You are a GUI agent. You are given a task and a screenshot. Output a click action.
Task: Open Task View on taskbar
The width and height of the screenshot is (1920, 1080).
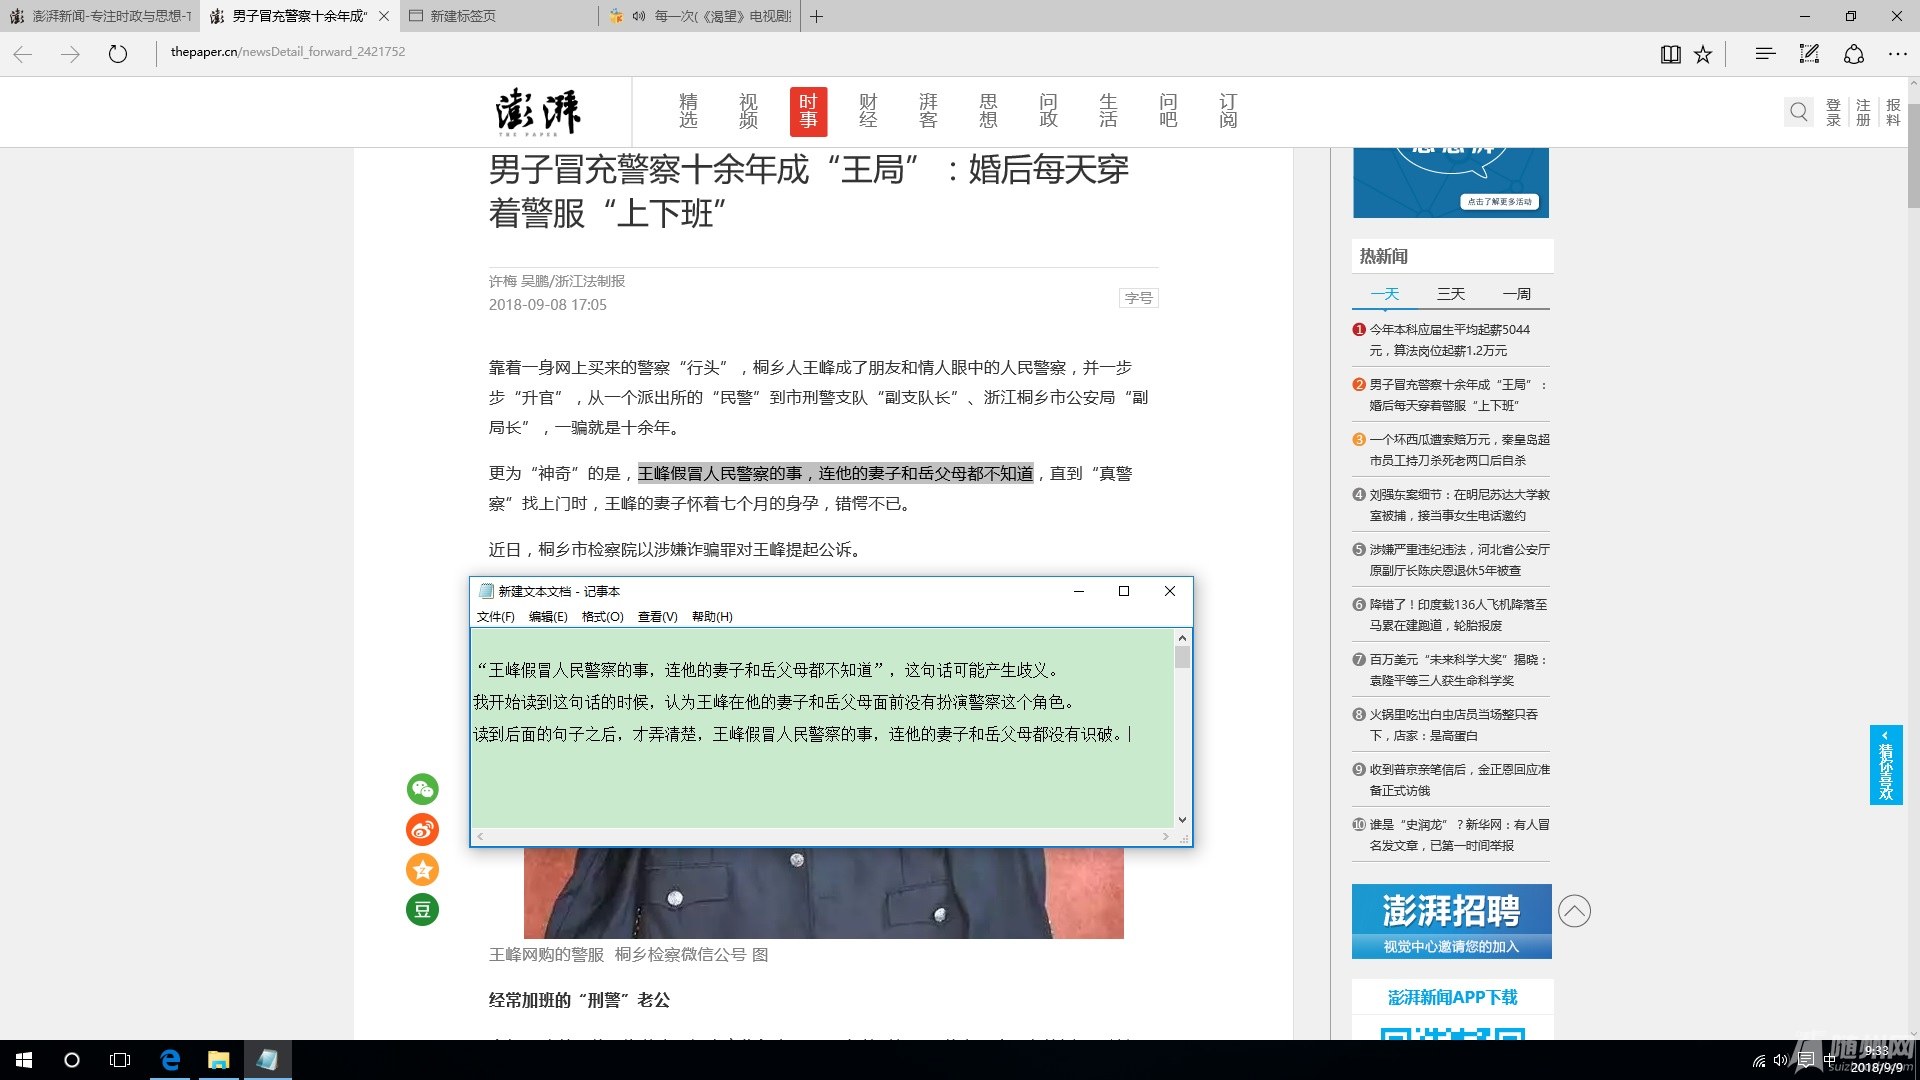120,1060
